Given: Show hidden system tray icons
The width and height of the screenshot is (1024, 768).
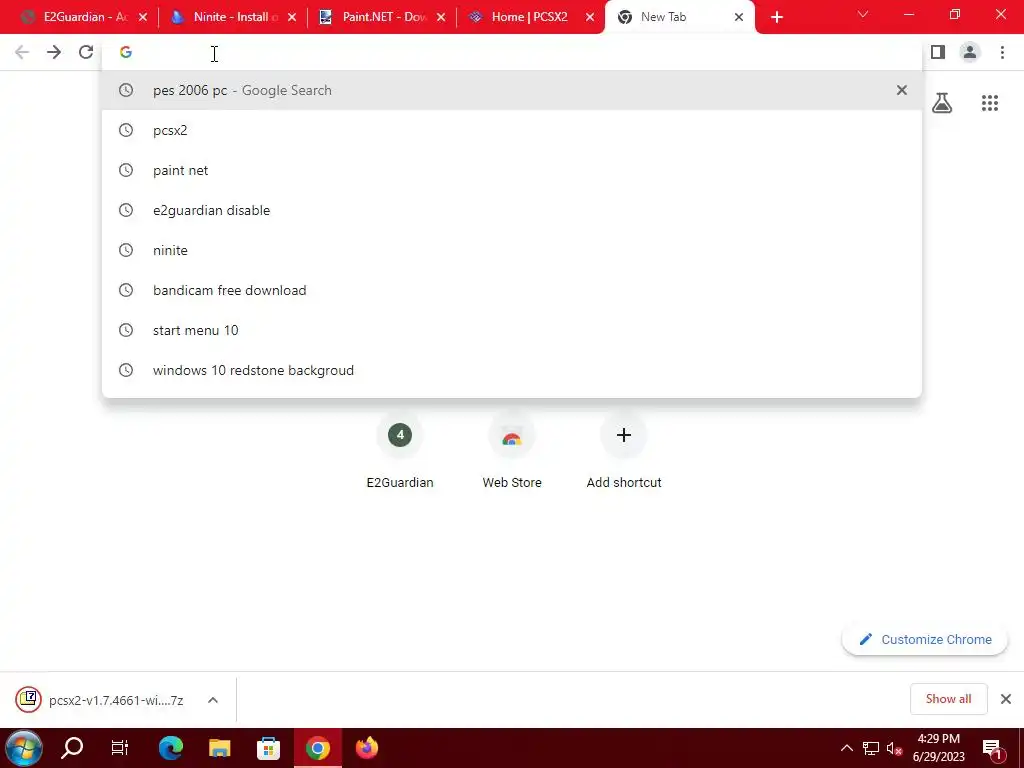Looking at the screenshot, I should pos(846,748).
